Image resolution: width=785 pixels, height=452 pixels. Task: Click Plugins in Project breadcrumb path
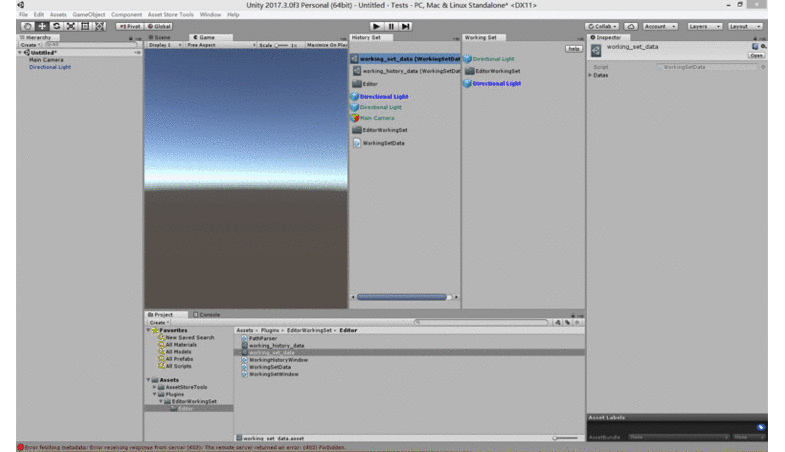point(269,330)
